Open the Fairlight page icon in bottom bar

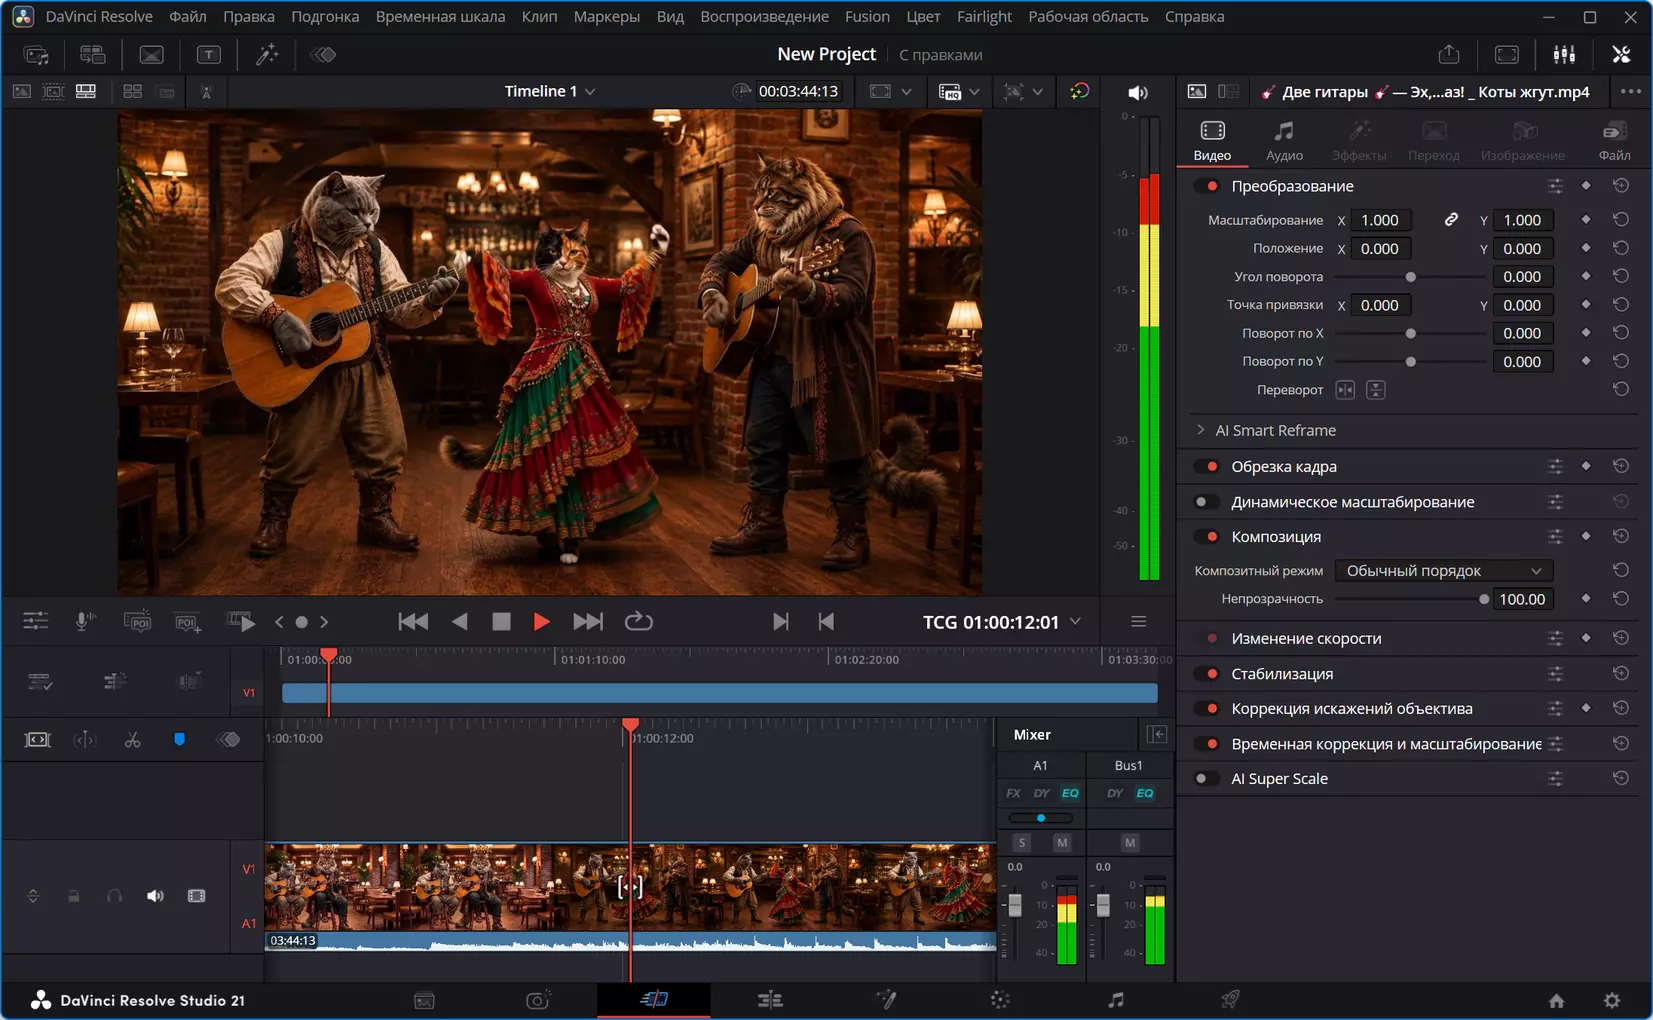[x=1116, y=1000]
